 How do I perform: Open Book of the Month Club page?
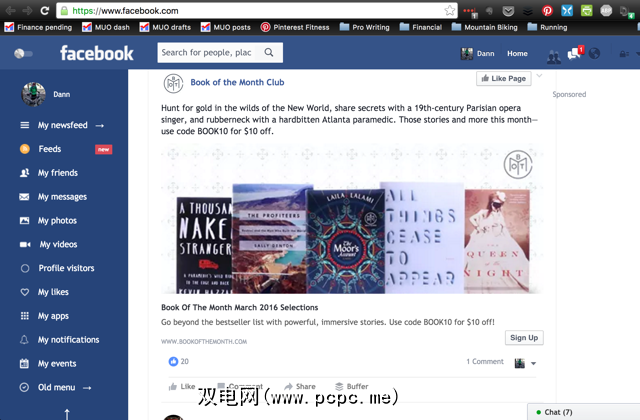tap(237, 82)
